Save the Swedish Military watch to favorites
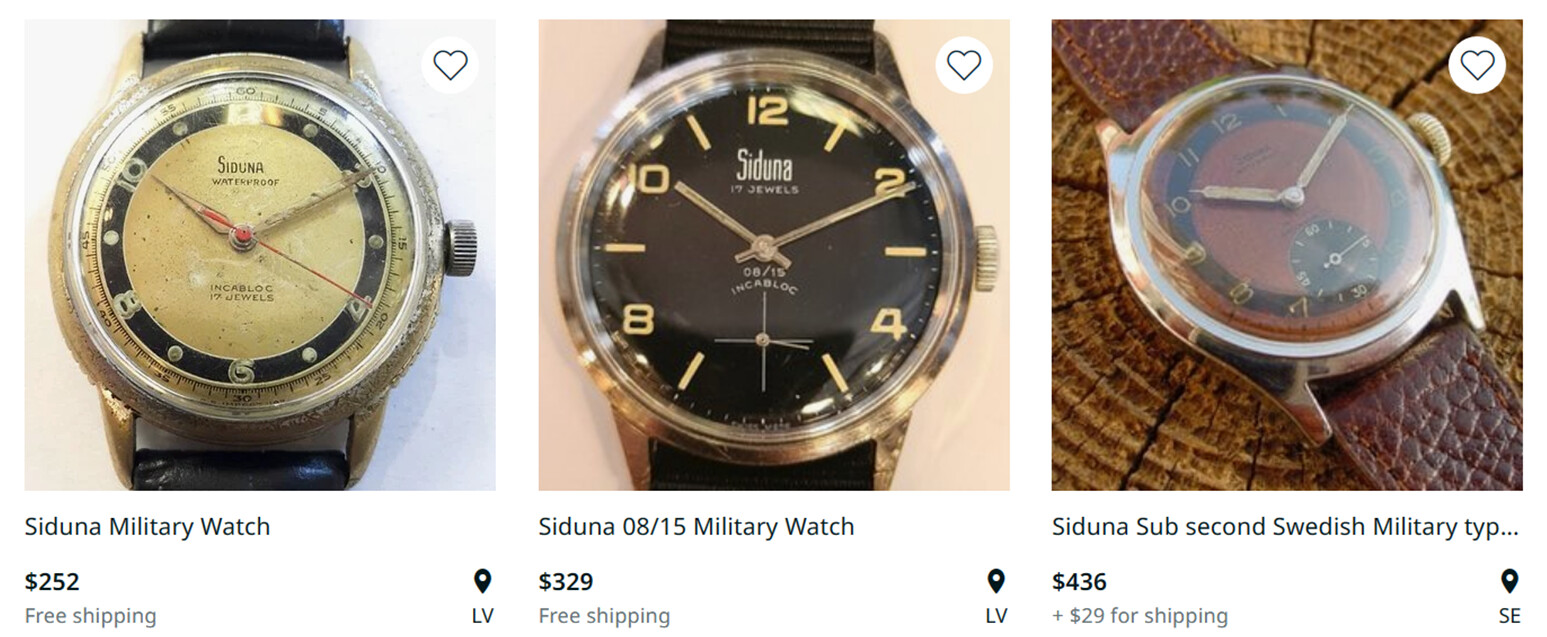 pos(1477,65)
